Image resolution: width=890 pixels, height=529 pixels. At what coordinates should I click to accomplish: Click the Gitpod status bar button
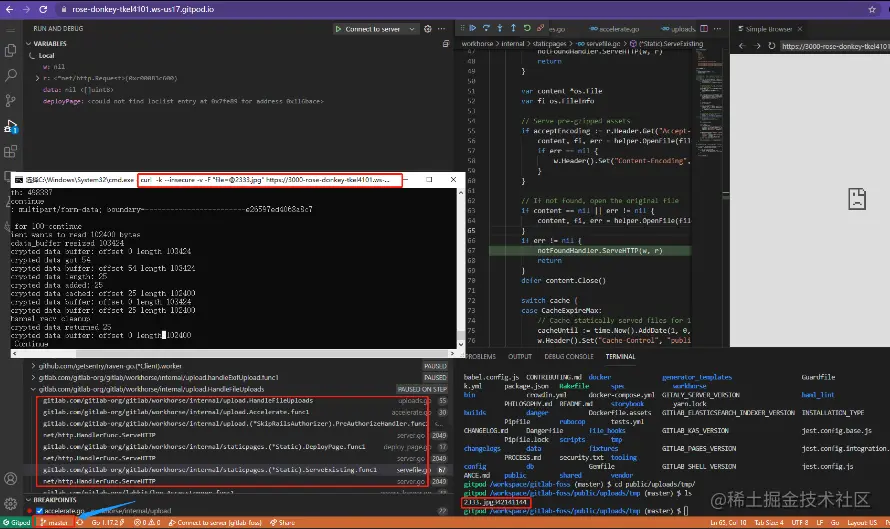16,522
